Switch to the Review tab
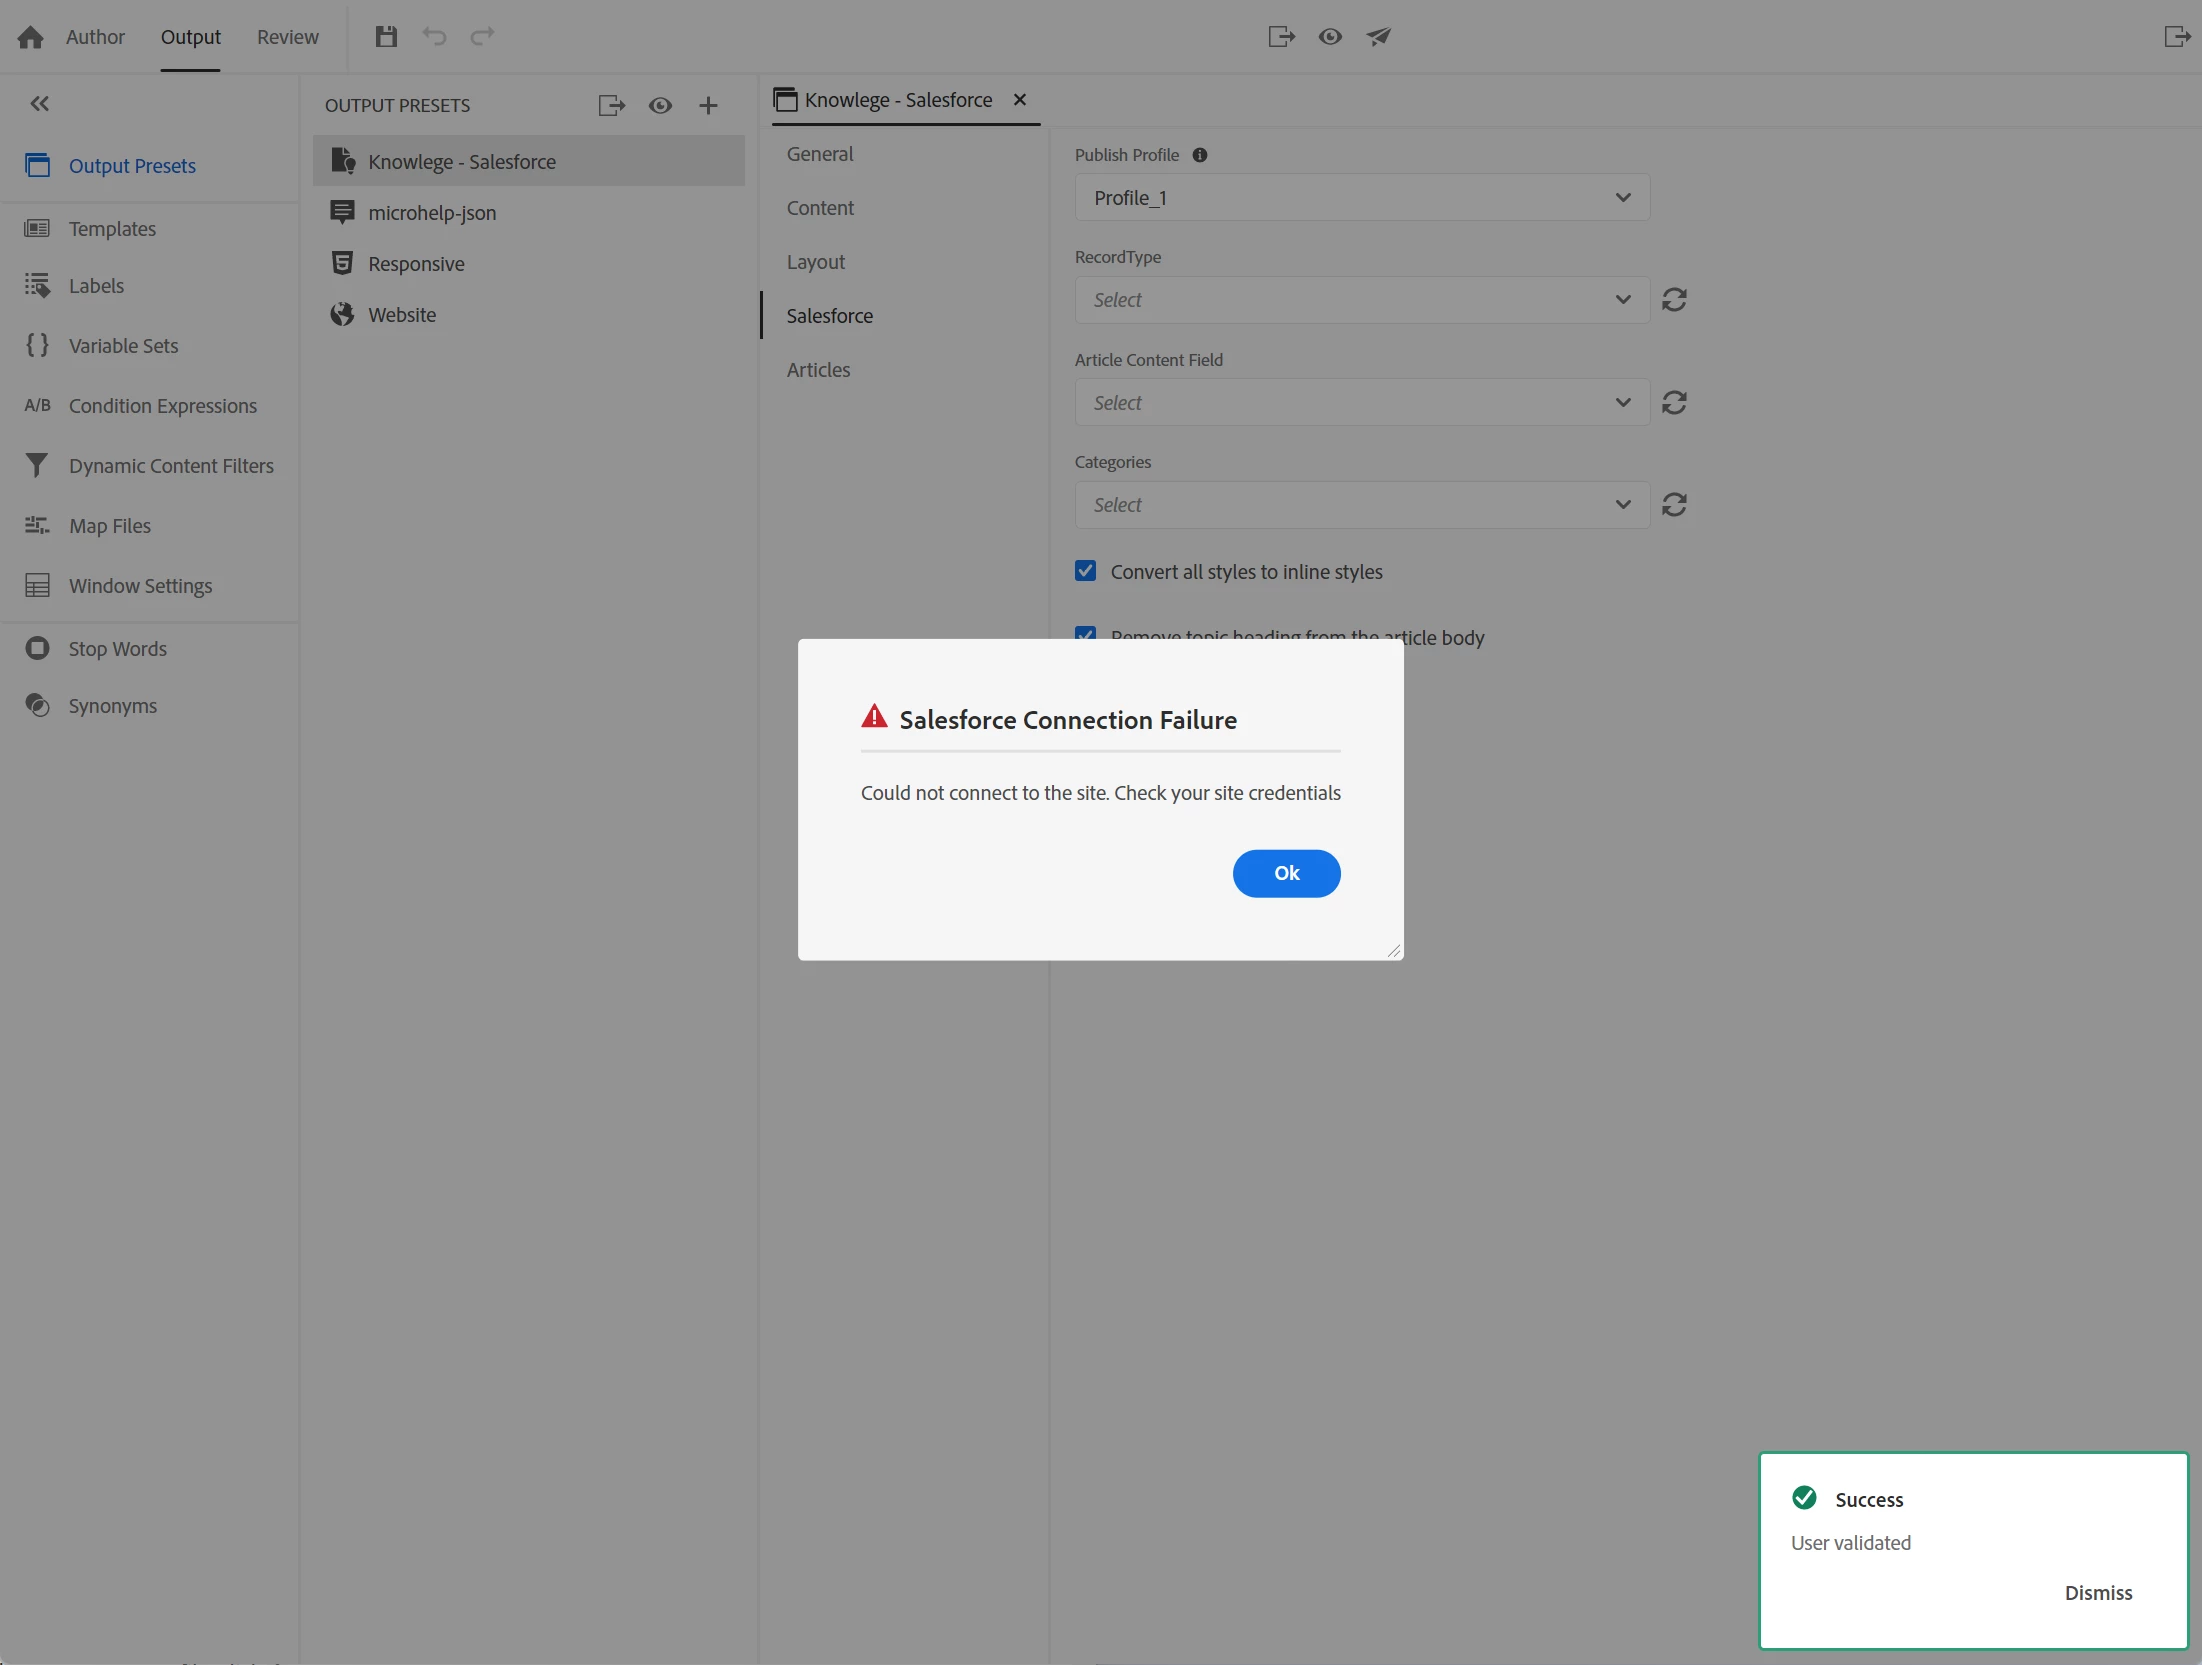The width and height of the screenshot is (2202, 1665). pyautogui.click(x=287, y=37)
